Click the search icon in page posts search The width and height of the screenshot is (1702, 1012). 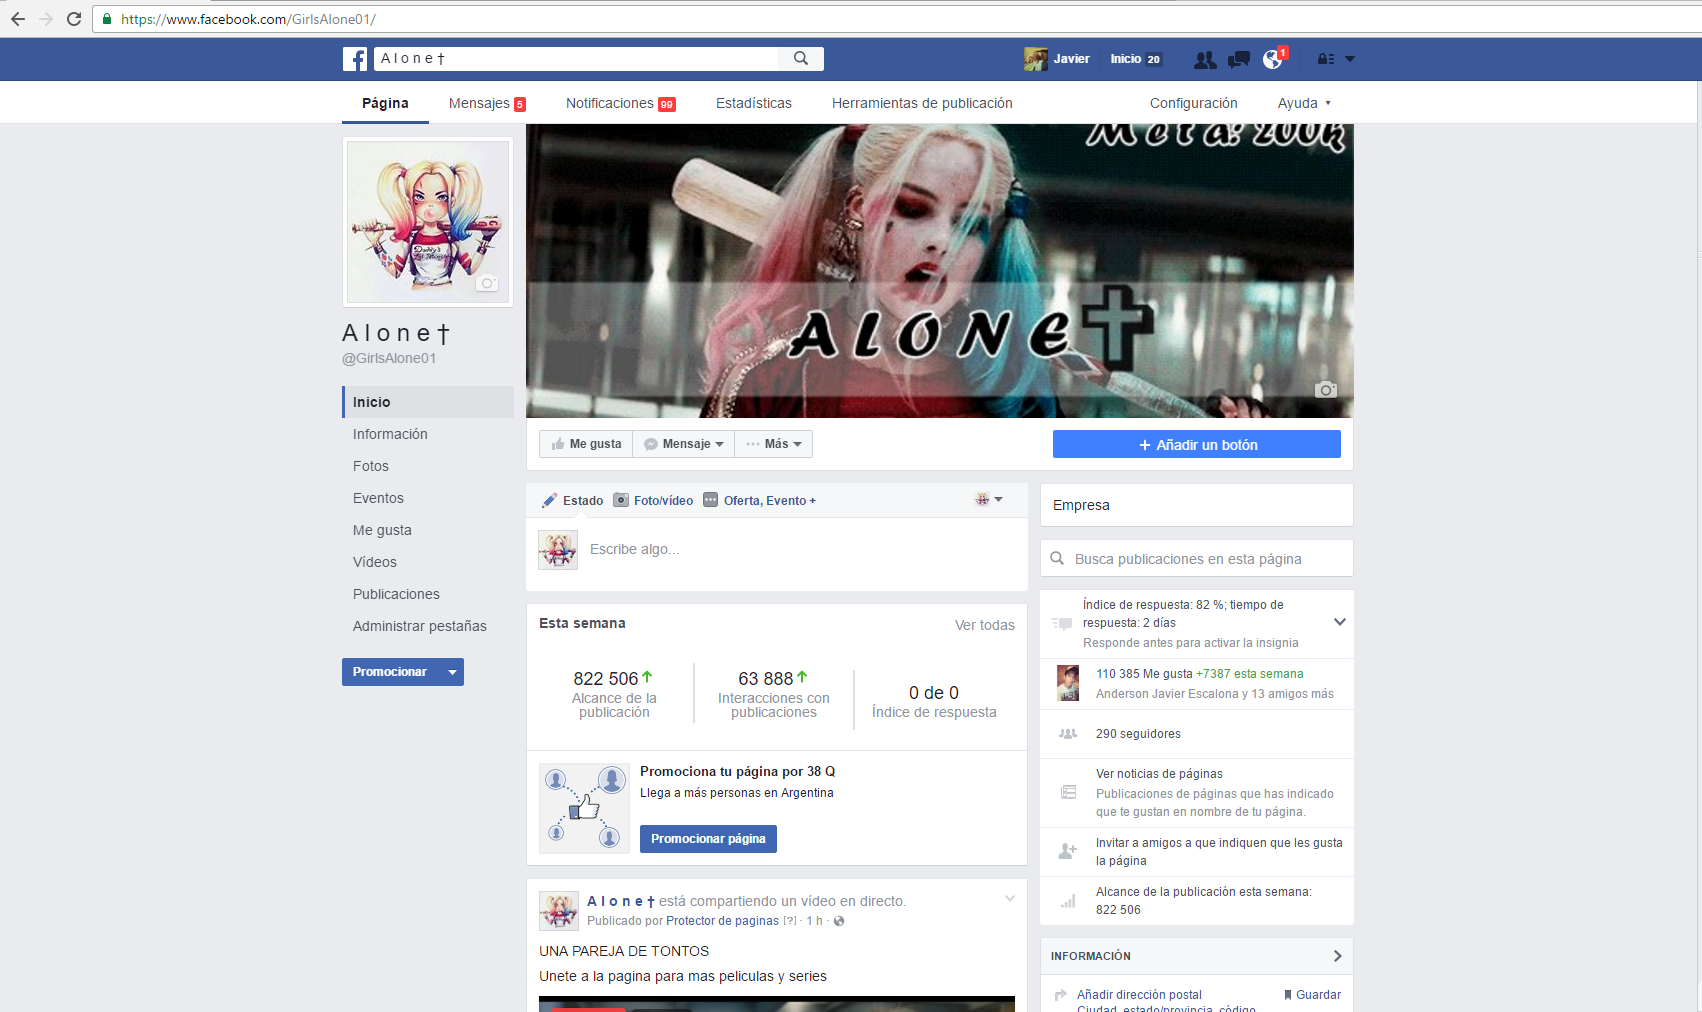click(1057, 558)
